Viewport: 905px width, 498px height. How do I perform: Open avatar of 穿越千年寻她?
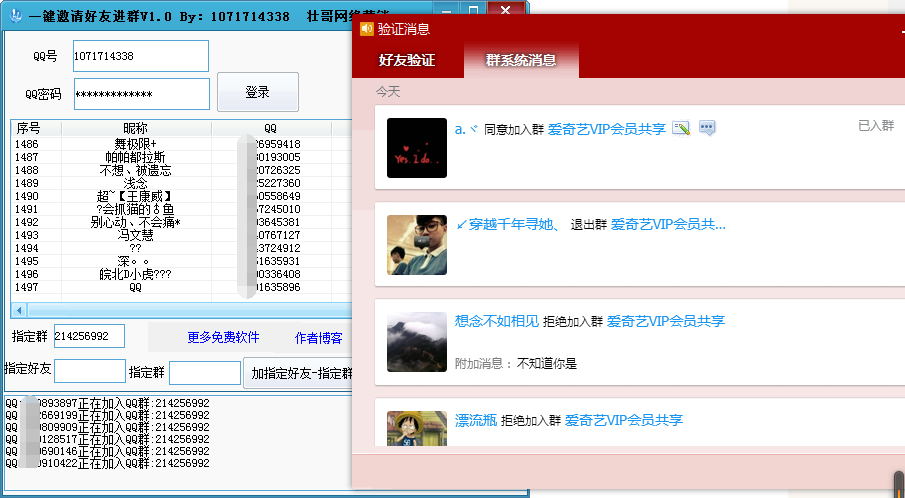pos(417,245)
